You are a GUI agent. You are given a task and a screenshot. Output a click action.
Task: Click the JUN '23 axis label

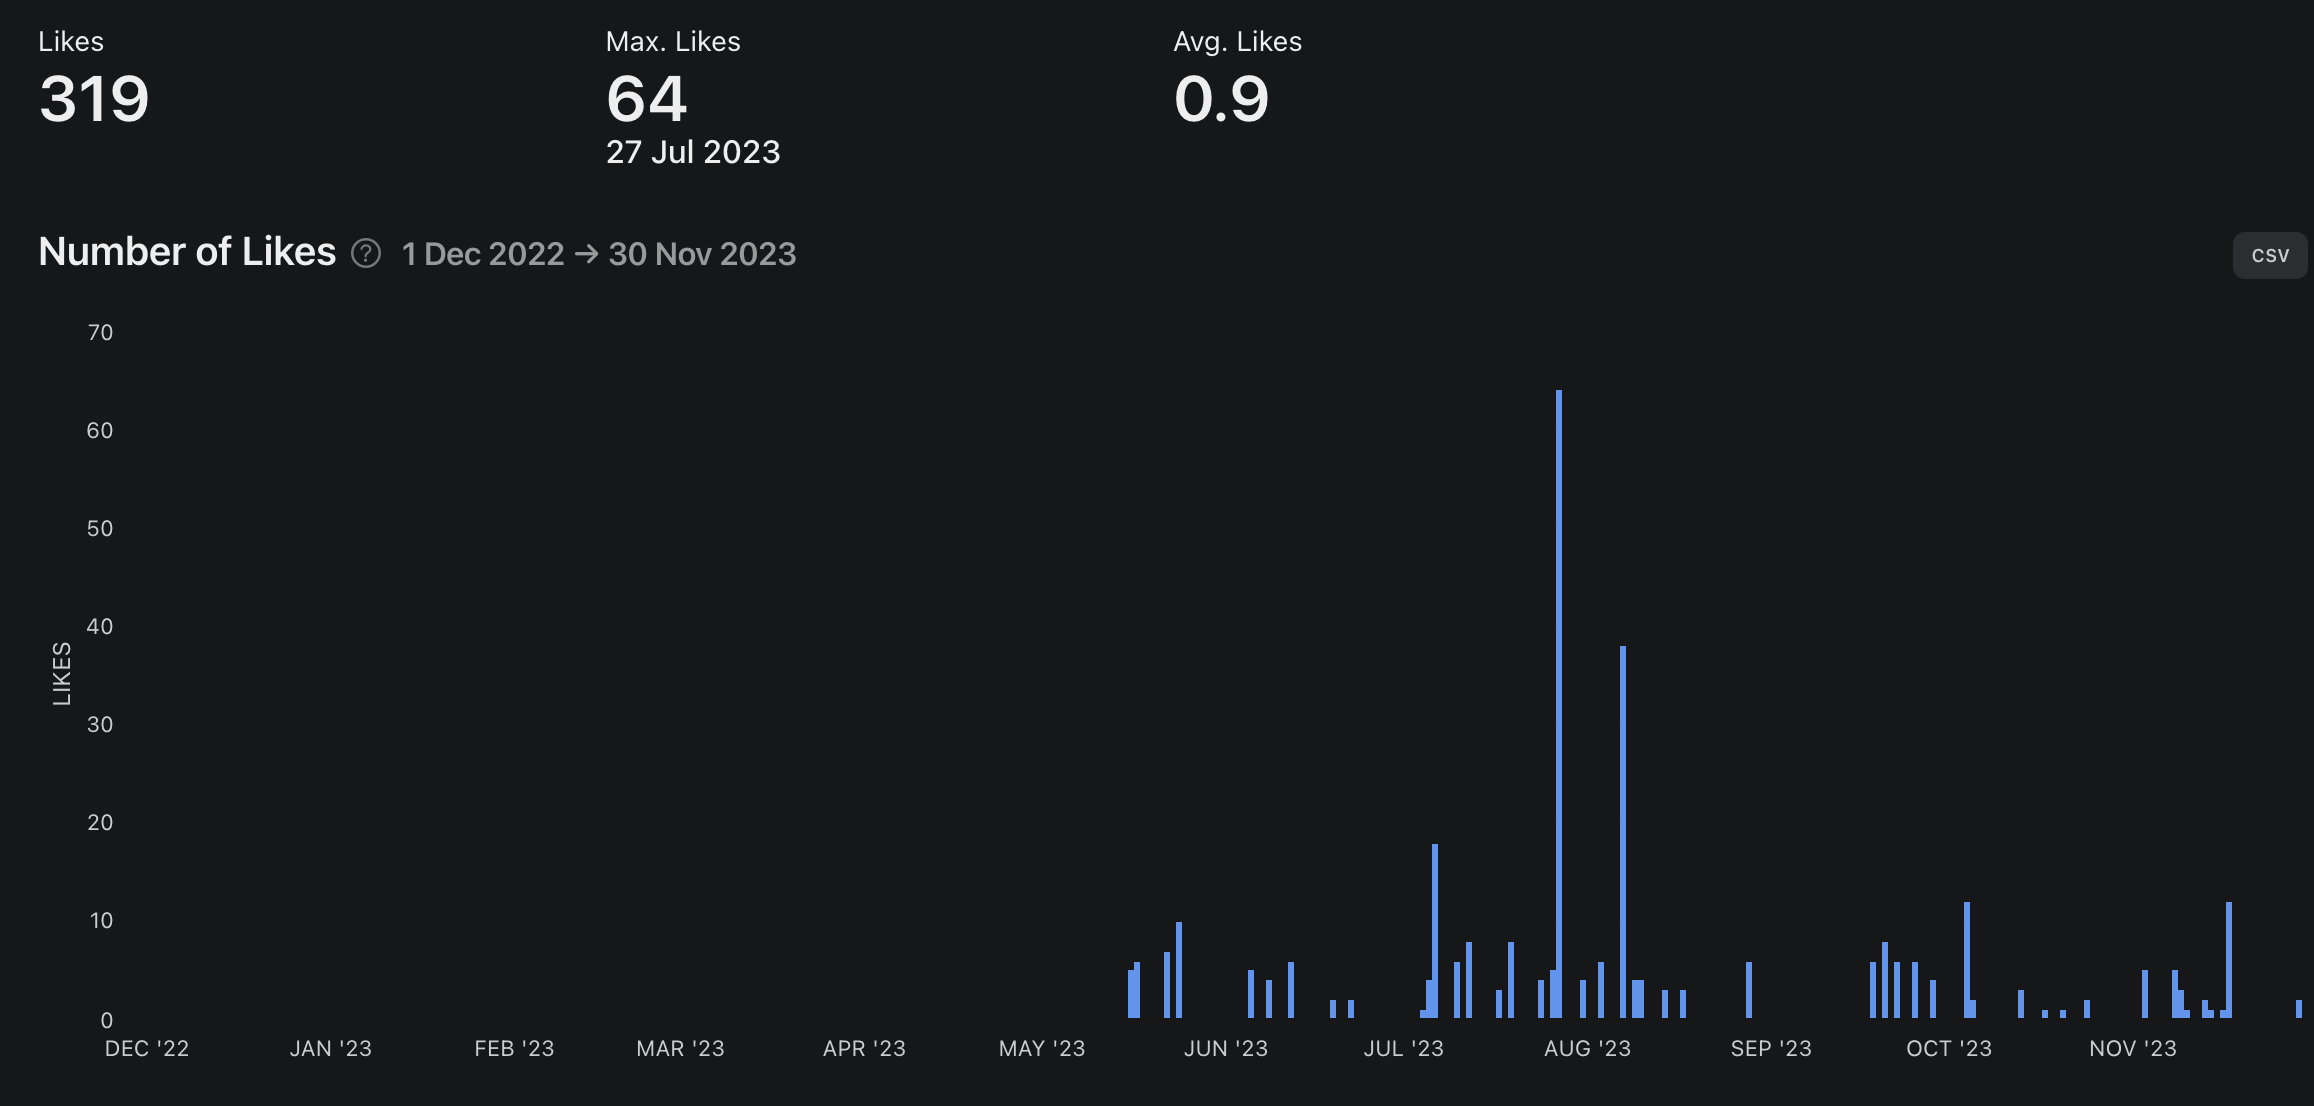point(1226,1048)
